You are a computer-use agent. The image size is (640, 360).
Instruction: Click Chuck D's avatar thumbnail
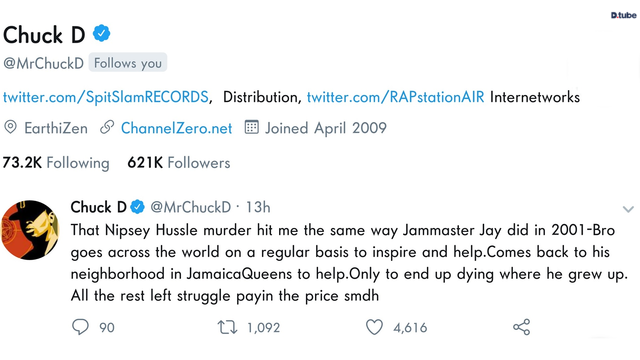pos(30,230)
